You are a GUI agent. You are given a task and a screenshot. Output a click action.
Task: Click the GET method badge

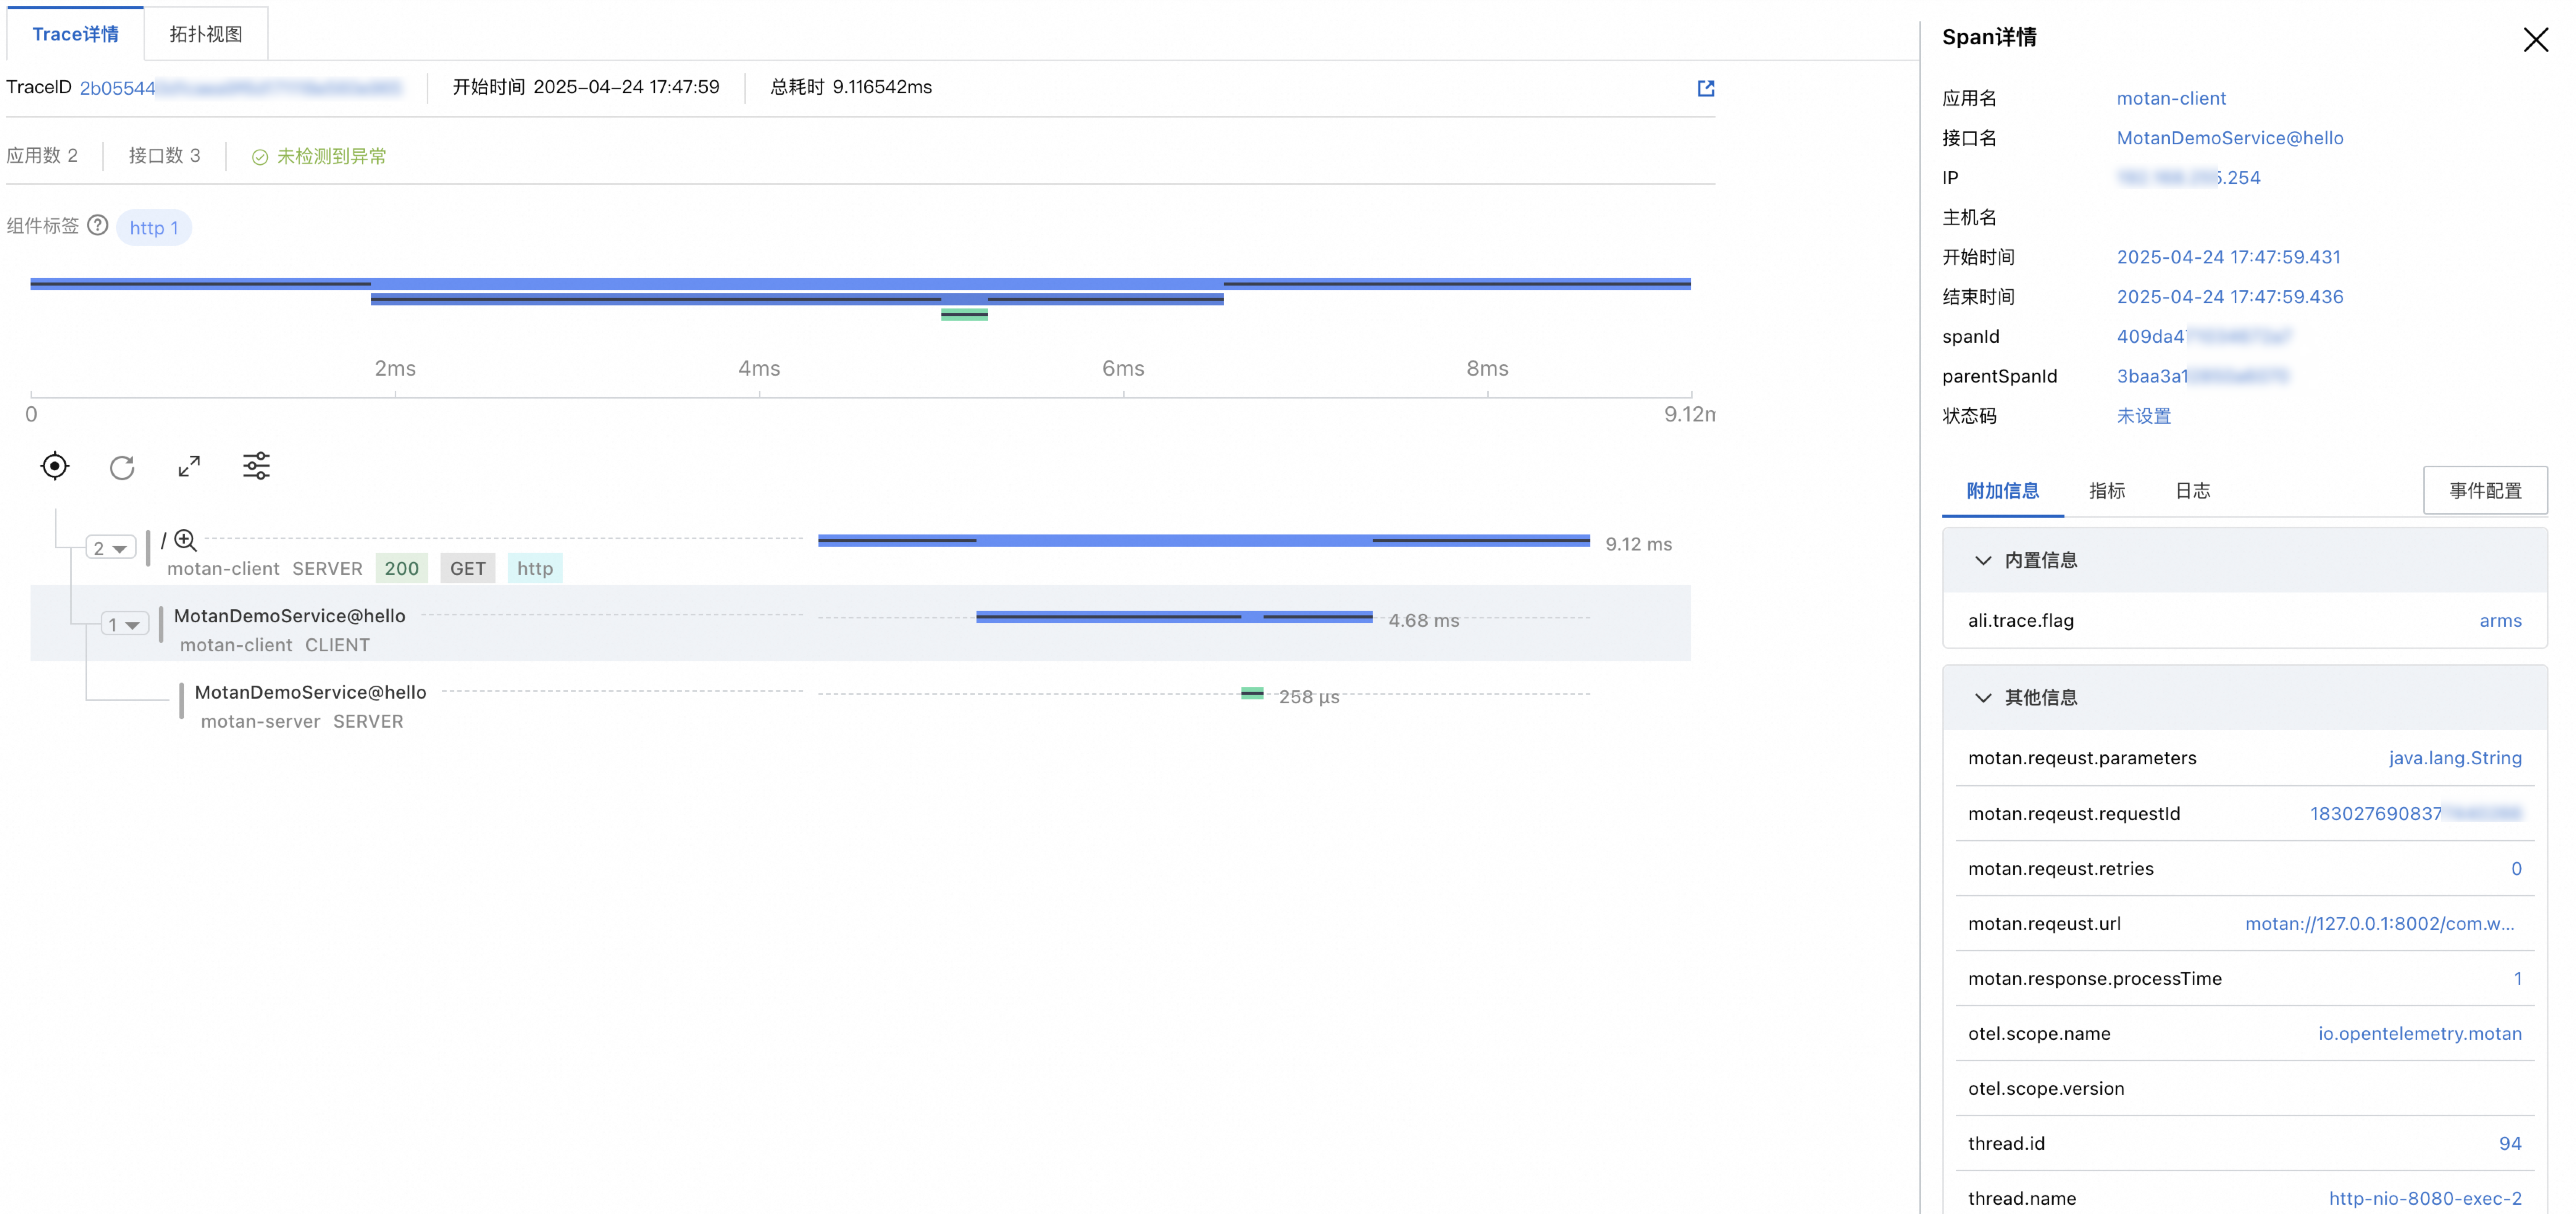468,569
